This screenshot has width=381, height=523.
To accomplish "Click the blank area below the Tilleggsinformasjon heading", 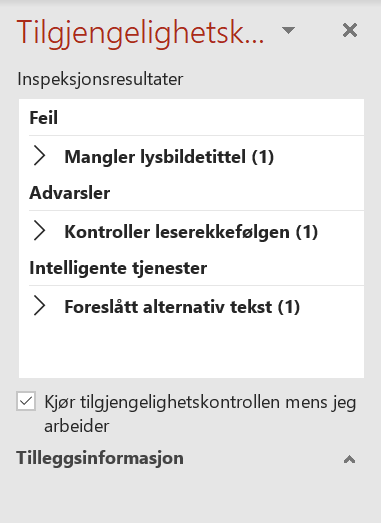I will tap(190, 497).
